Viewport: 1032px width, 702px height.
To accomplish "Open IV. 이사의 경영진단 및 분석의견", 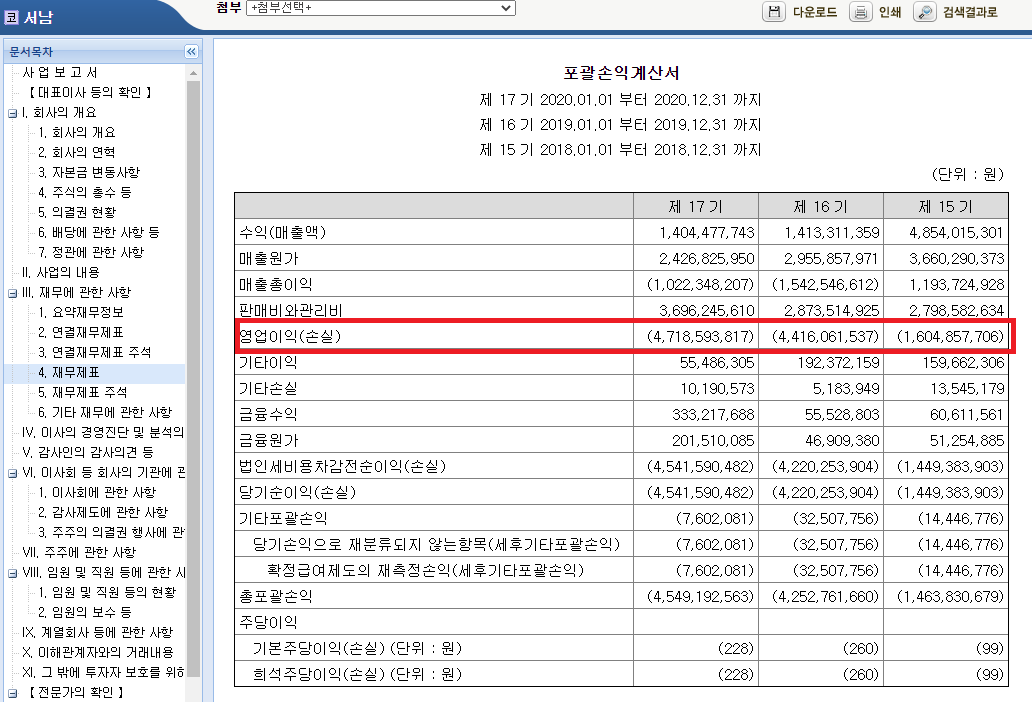I will [x=103, y=432].
